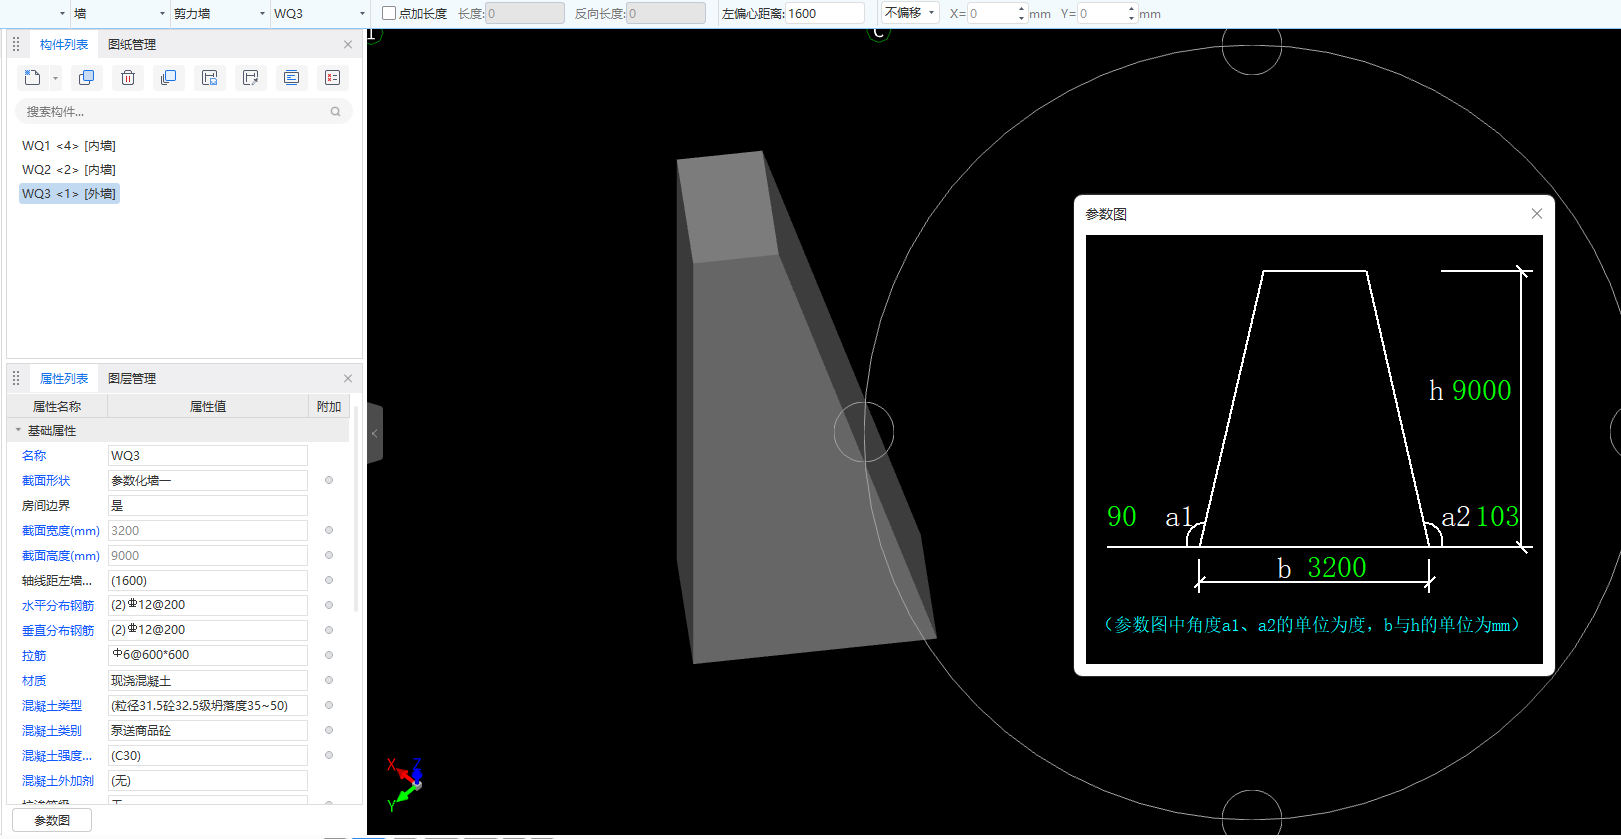1621x839 pixels.
Task: Open the new component dropdown arrow
Action: [55, 78]
